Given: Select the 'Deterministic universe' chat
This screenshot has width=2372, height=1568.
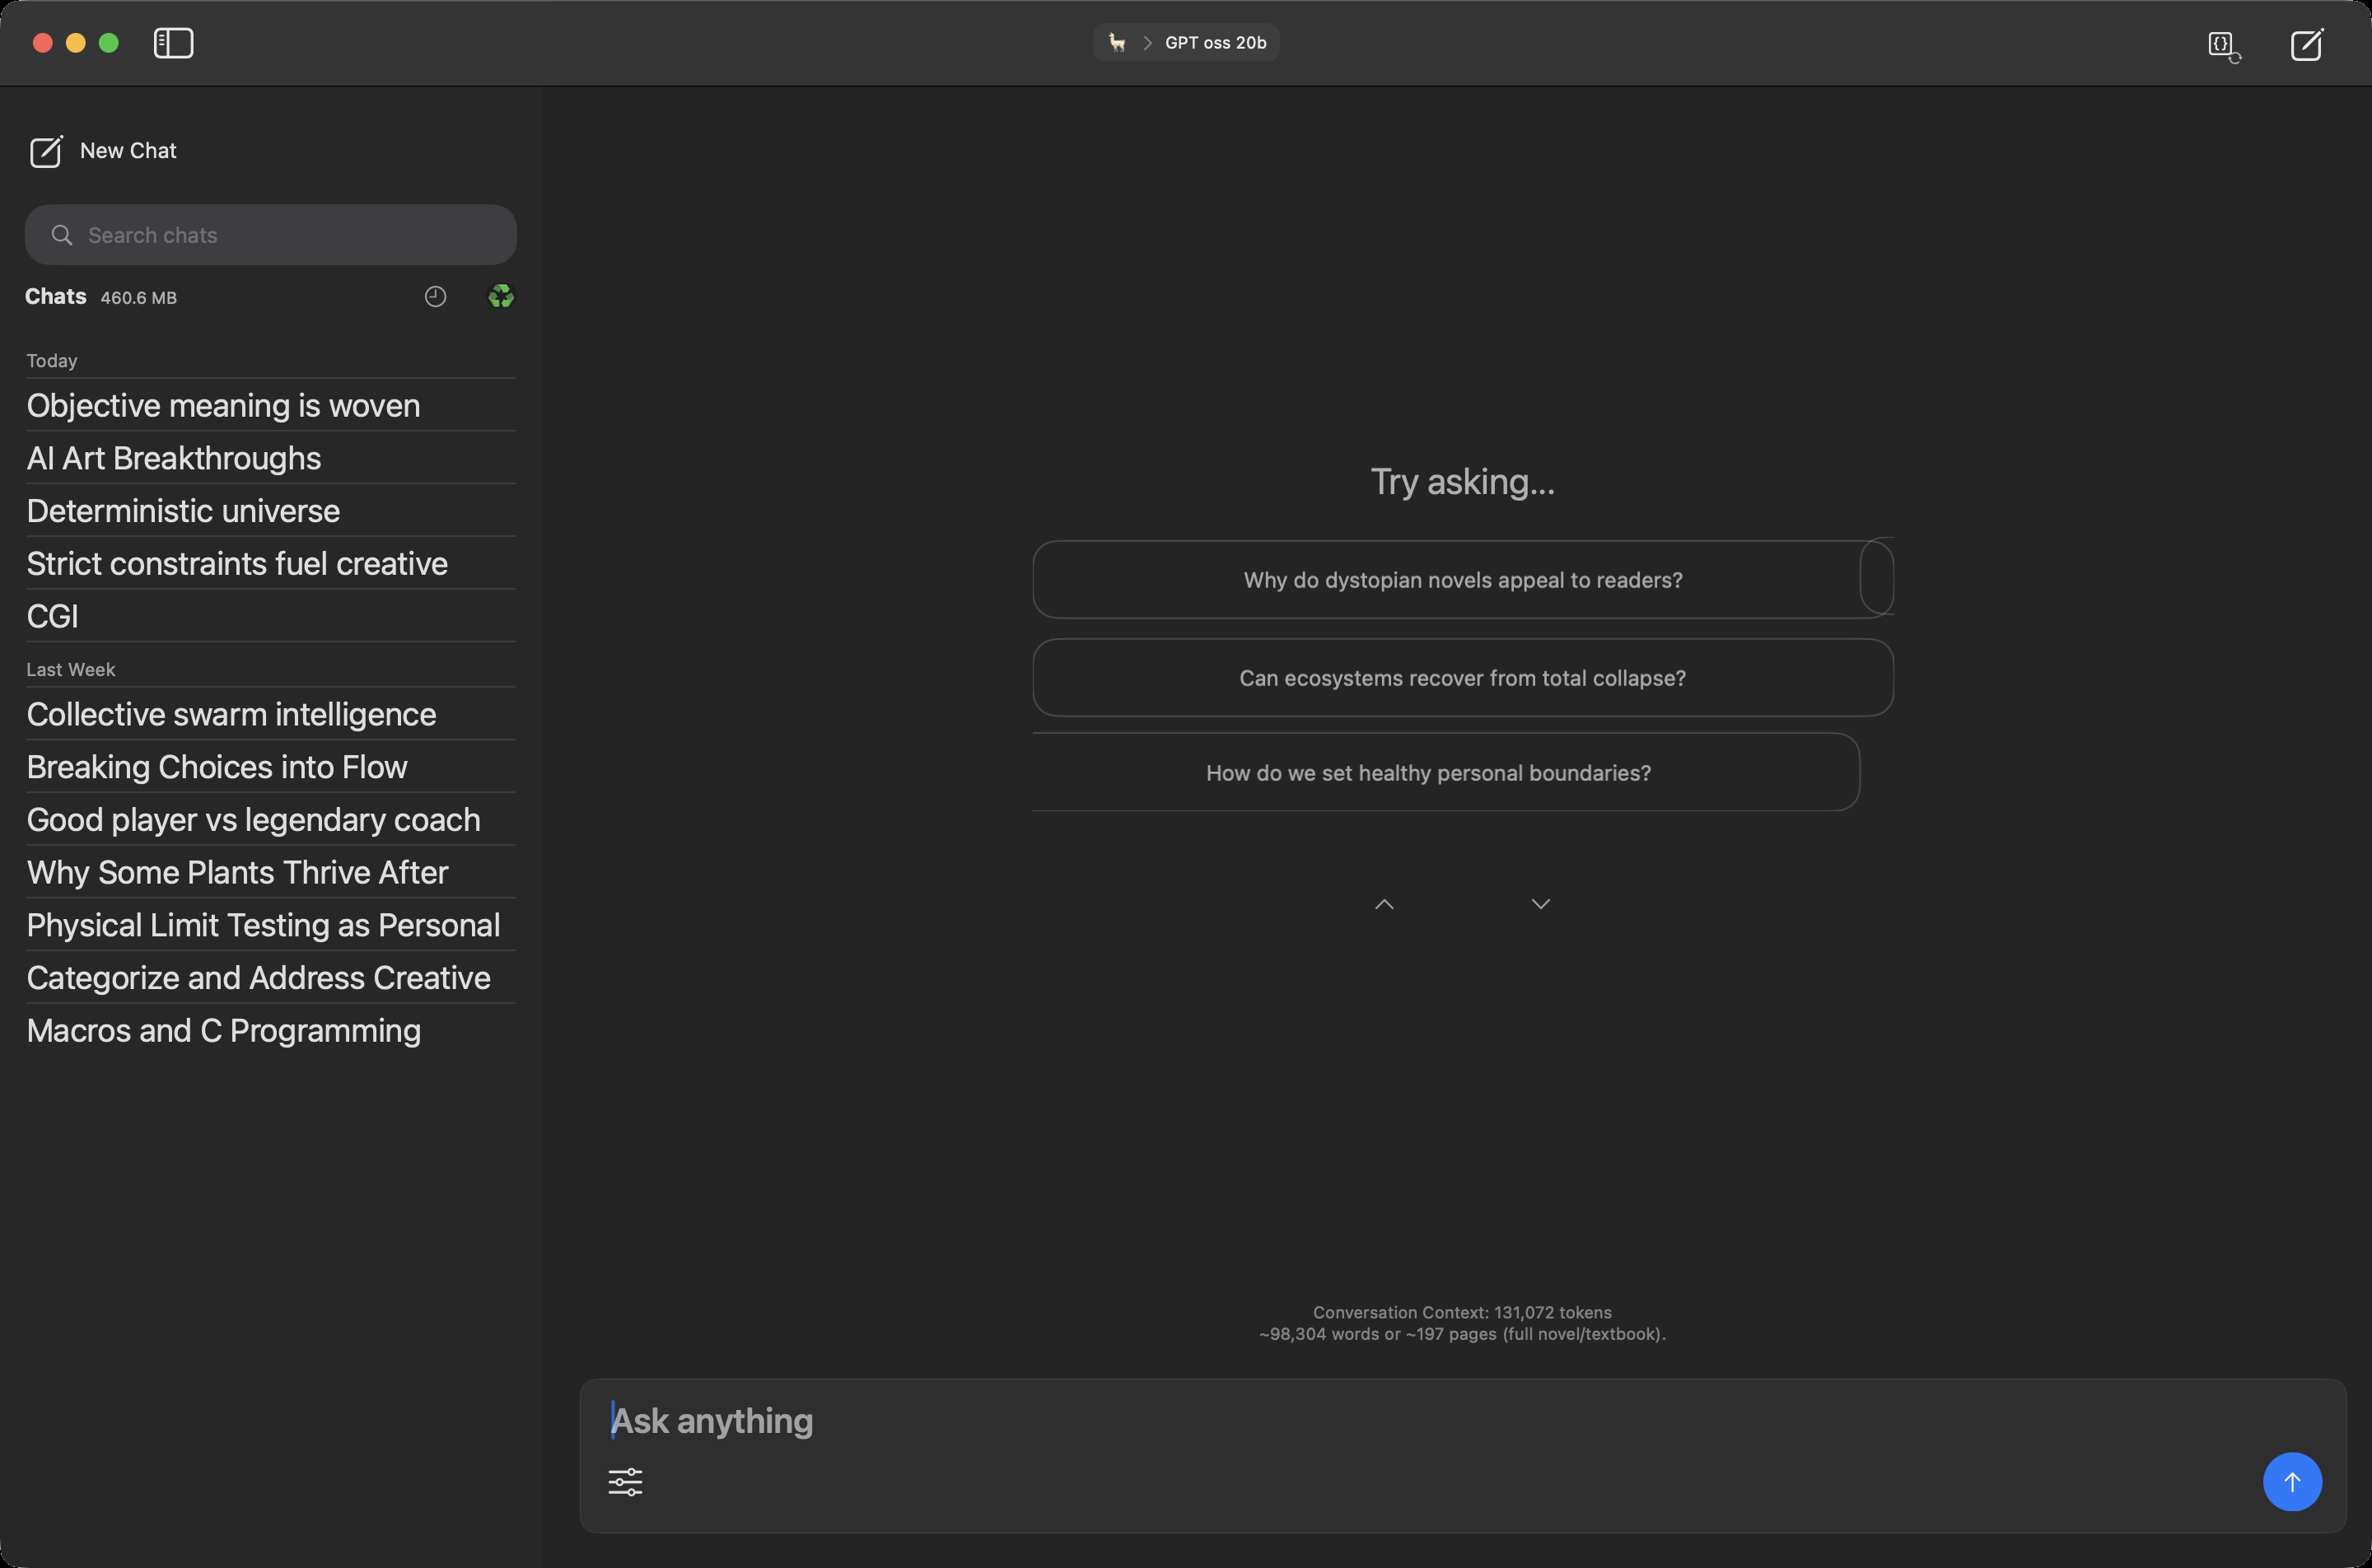Looking at the screenshot, I should (183, 510).
